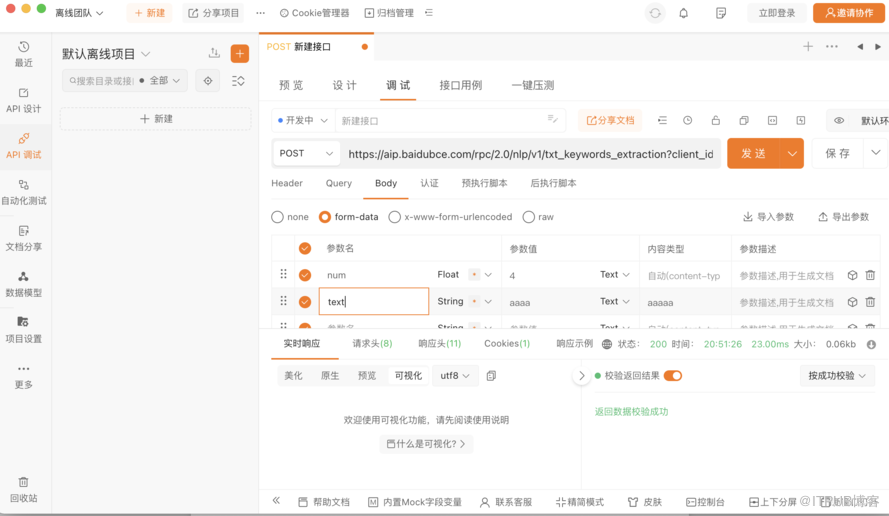Expand the 开发中 status dropdown
Screen dimensions: 889x516
301,121
